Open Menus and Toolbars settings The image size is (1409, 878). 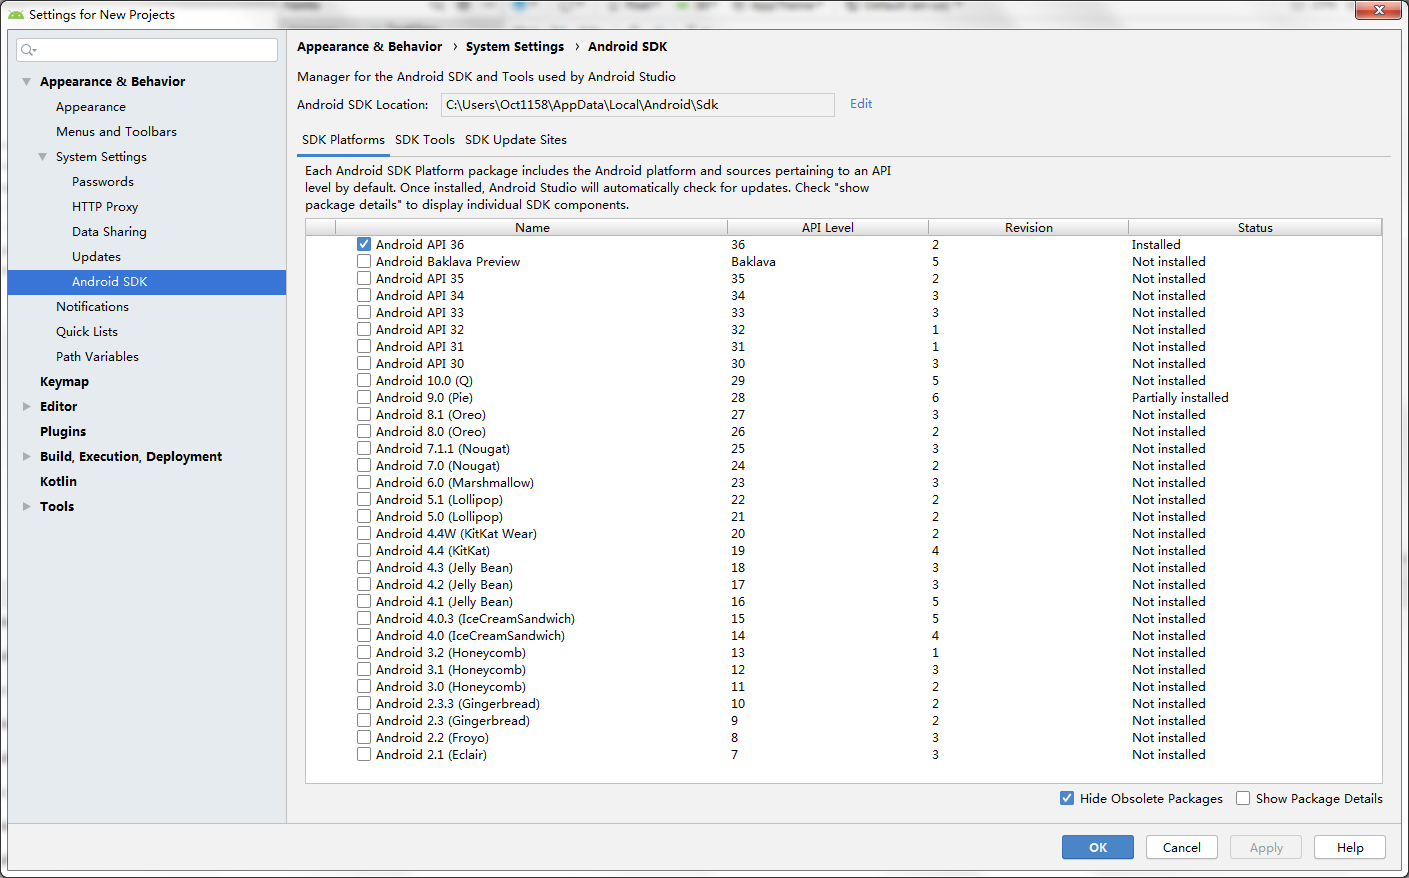pos(116,132)
